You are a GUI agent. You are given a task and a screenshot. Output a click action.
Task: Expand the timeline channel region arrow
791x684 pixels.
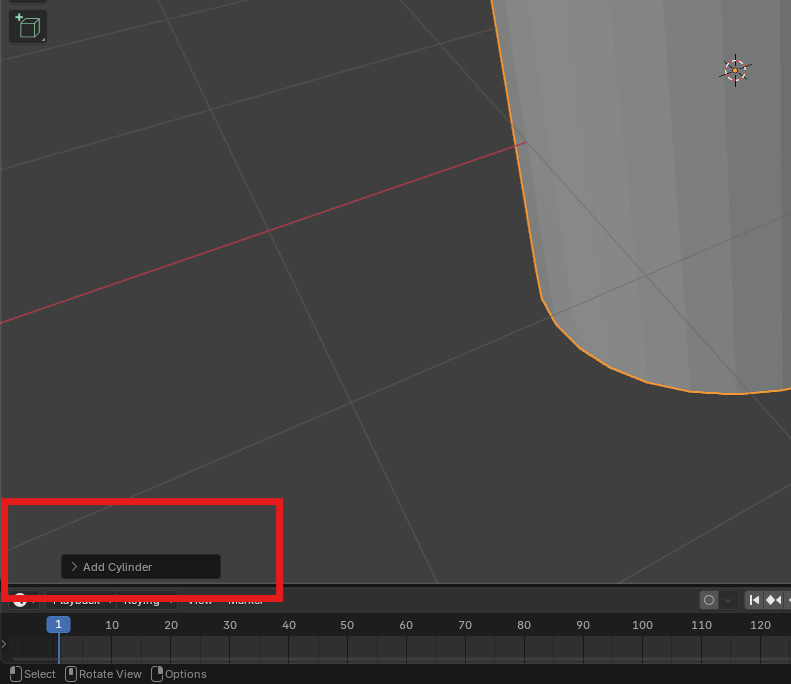coord(4,644)
